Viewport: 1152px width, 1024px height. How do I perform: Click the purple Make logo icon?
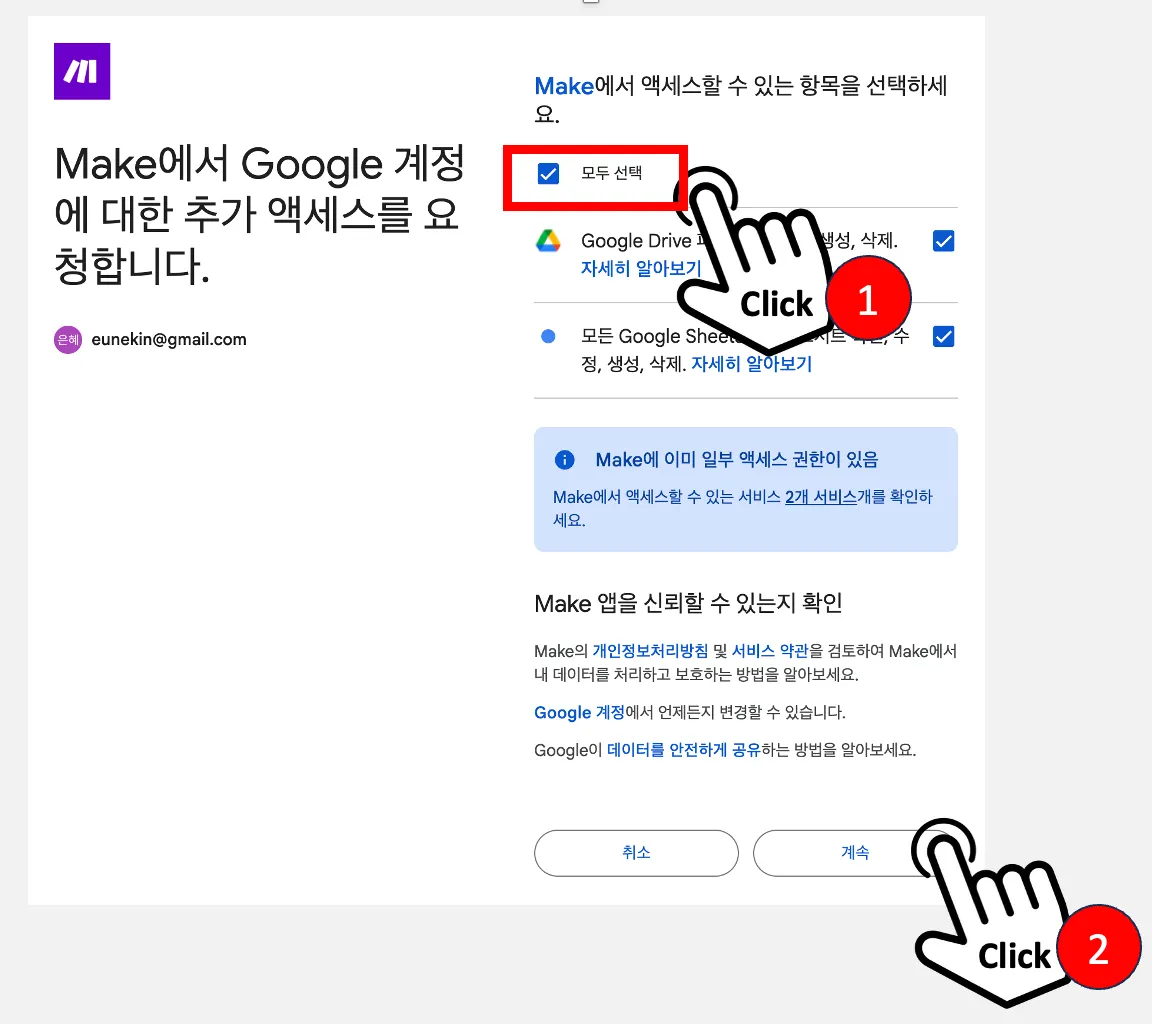pos(82,71)
